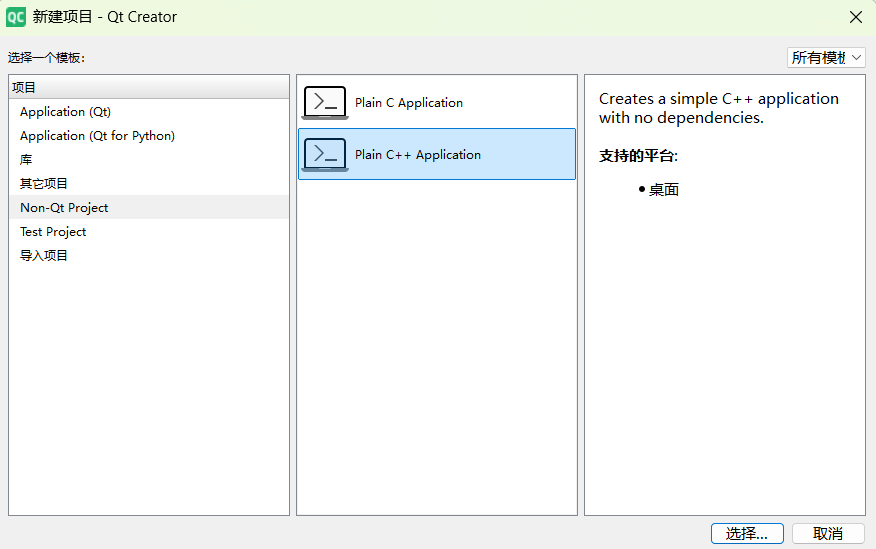Select Application (Qt) category

(x=149, y=112)
